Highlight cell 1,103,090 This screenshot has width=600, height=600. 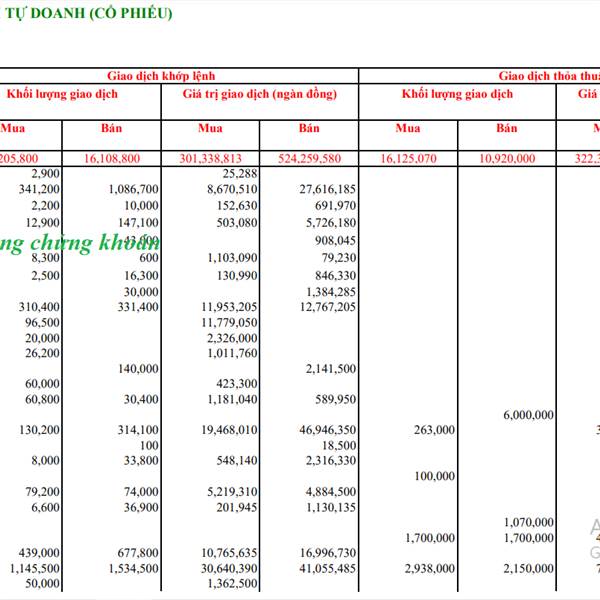tap(232, 258)
